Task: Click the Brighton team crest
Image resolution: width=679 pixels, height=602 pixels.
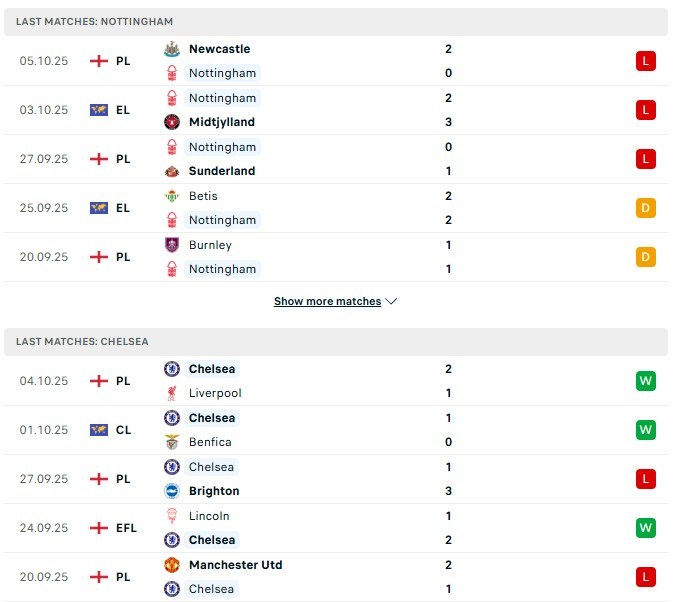Action: tap(172, 491)
